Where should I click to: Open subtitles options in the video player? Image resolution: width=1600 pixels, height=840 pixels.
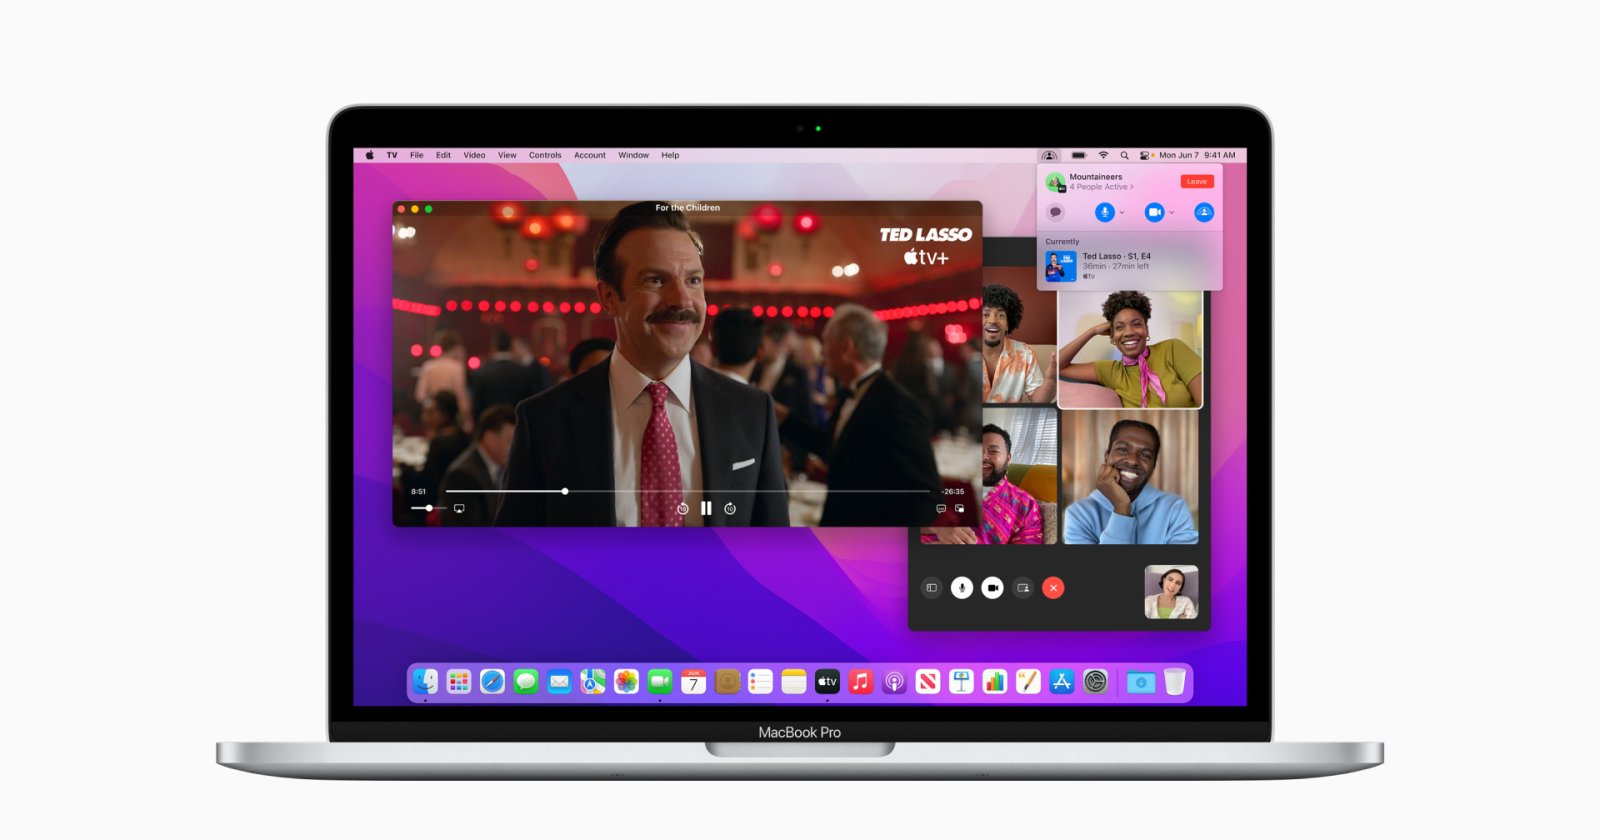(940, 509)
